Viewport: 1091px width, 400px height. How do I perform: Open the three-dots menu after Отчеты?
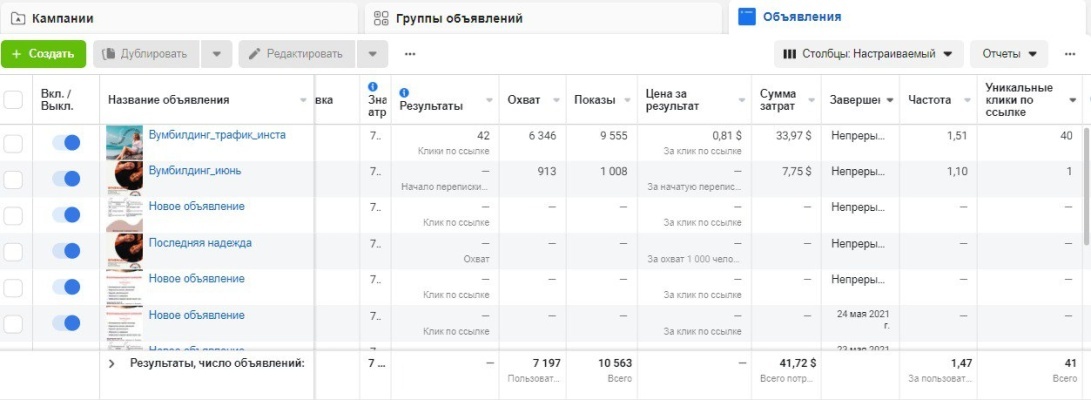coord(1070,54)
